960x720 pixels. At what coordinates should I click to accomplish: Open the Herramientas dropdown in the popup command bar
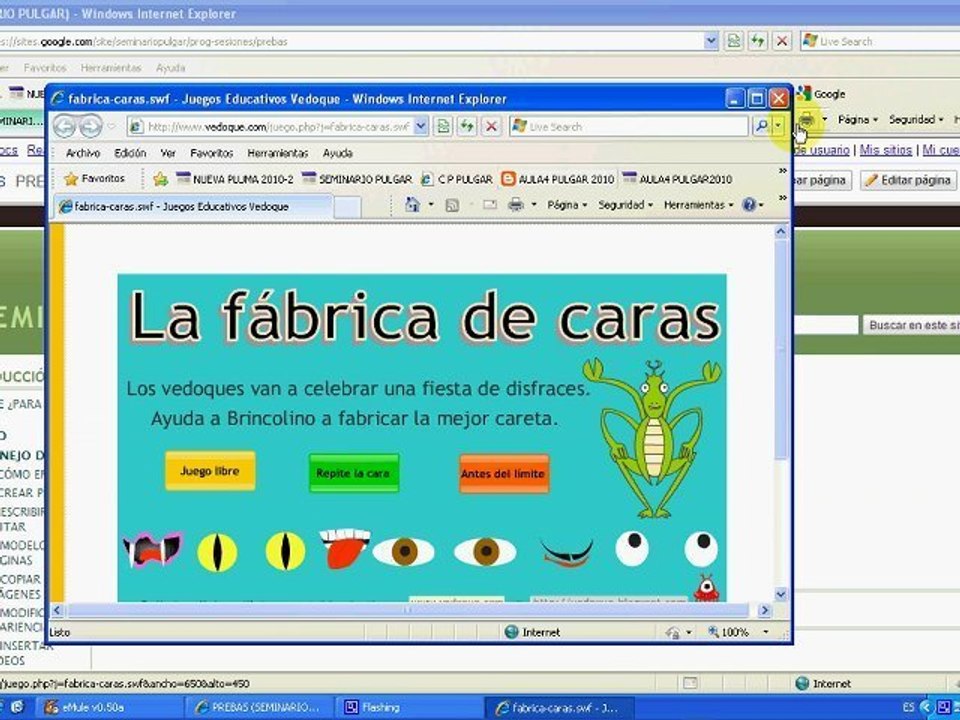pos(698,205)
